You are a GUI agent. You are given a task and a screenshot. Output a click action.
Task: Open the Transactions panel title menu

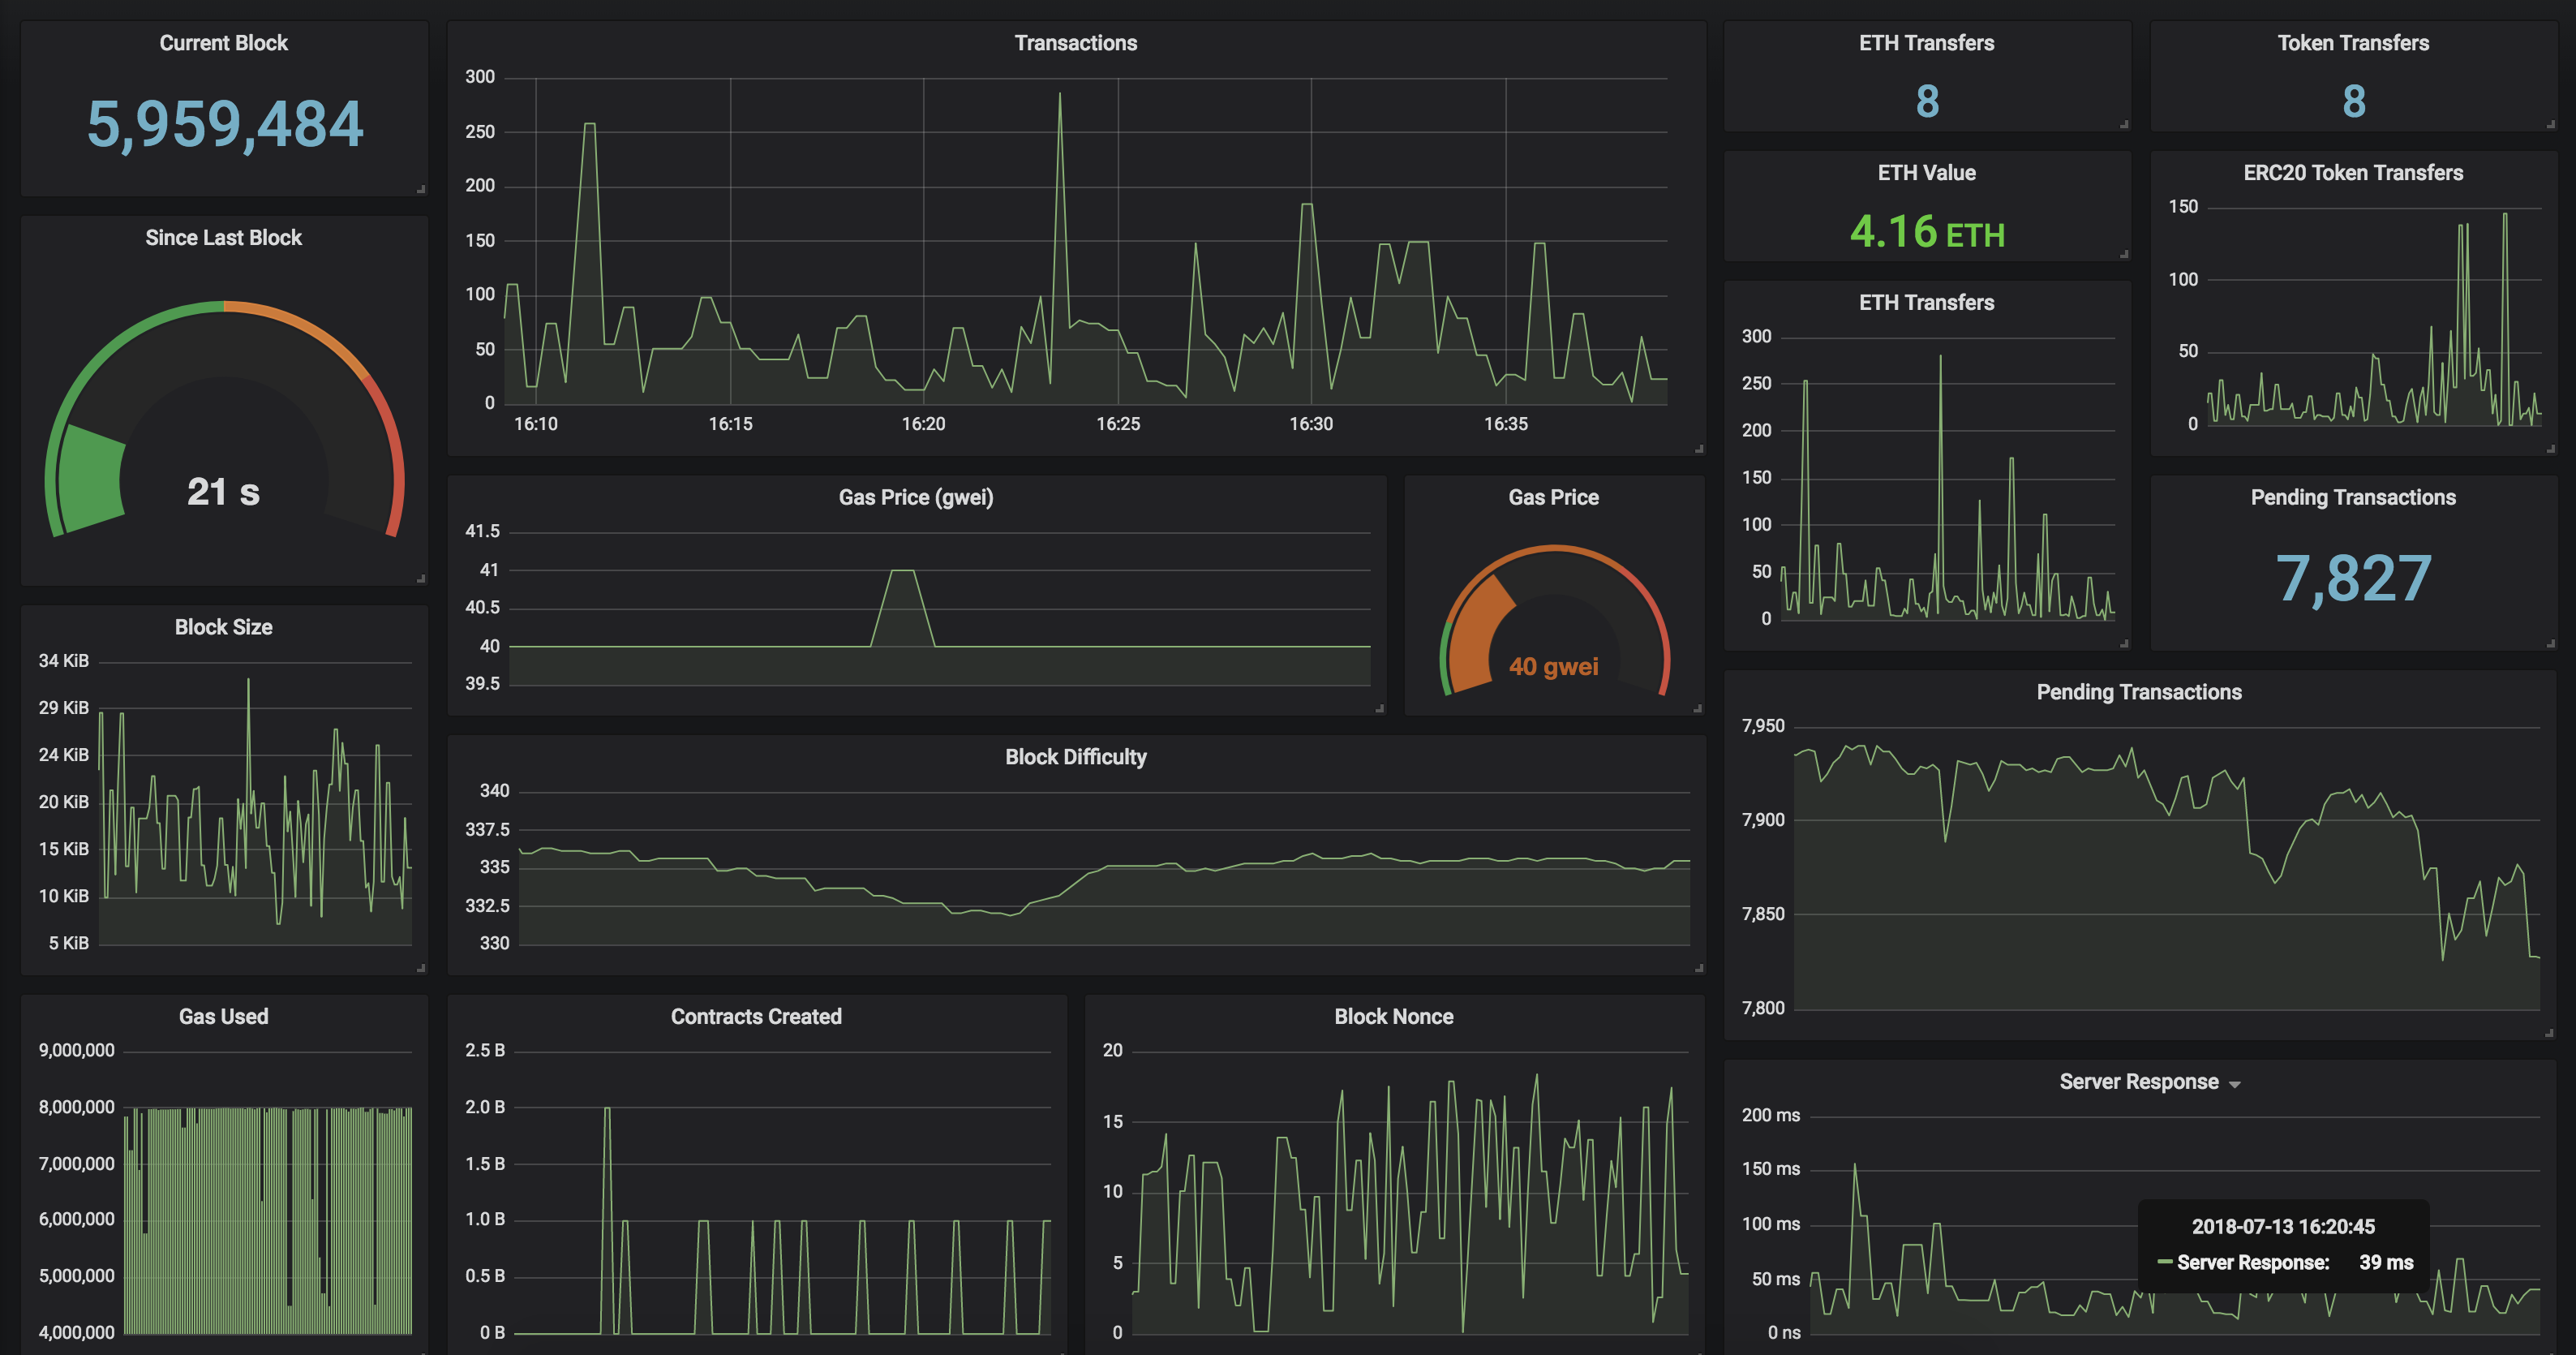tap(1075, 43)
